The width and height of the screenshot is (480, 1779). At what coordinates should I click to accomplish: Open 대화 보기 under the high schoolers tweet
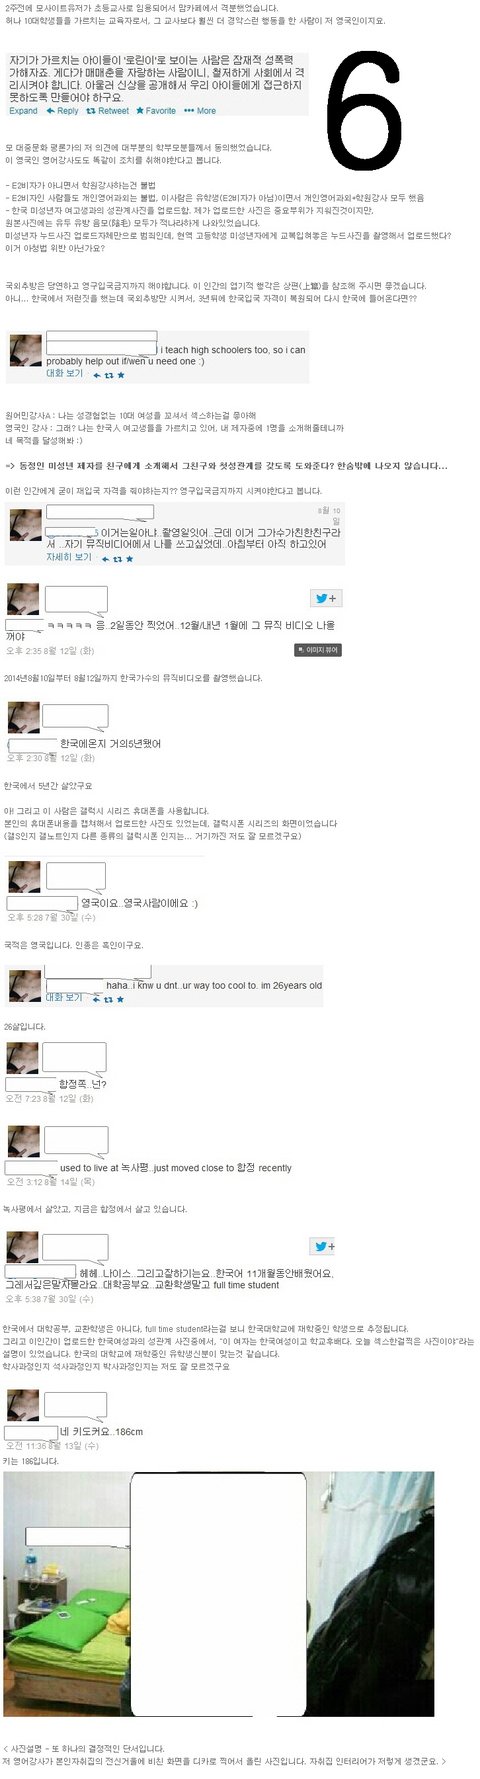point(64,373)
